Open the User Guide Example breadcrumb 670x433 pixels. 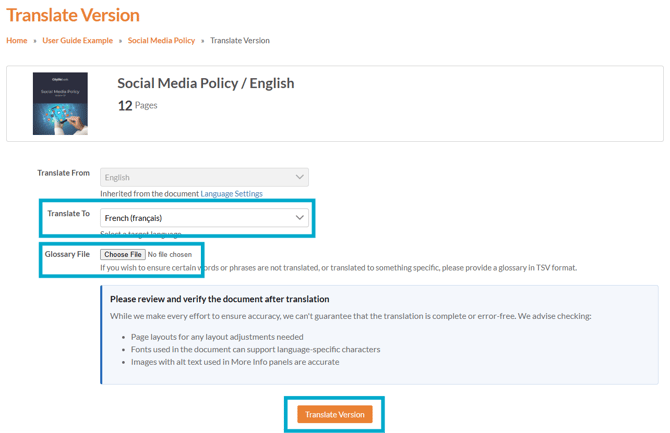tap(78, 41)
